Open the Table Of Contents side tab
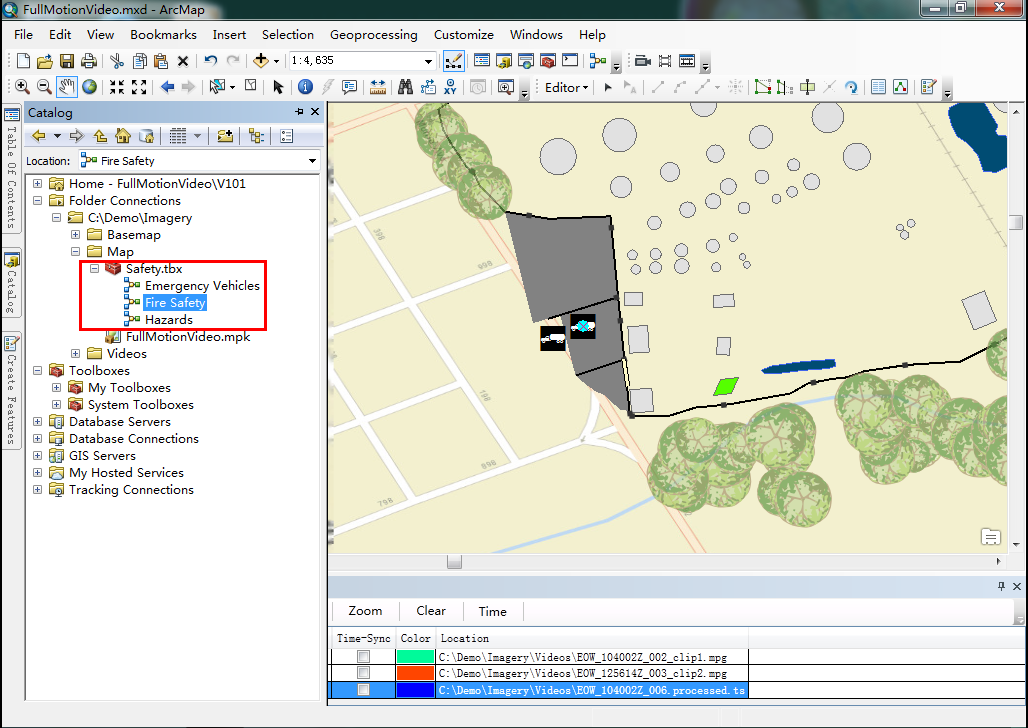Viewport: 1028px width, 728px height. pos(11,170)
